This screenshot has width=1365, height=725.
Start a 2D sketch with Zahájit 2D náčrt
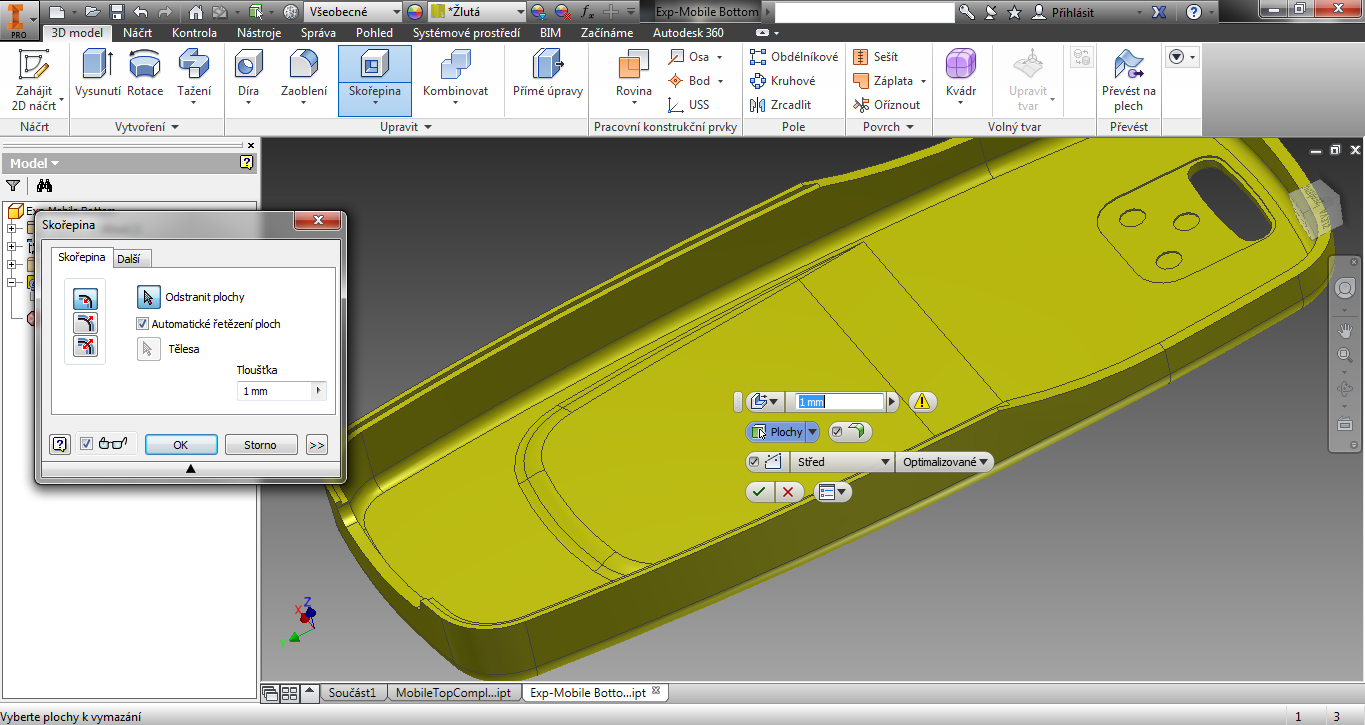tap(35, 80)
